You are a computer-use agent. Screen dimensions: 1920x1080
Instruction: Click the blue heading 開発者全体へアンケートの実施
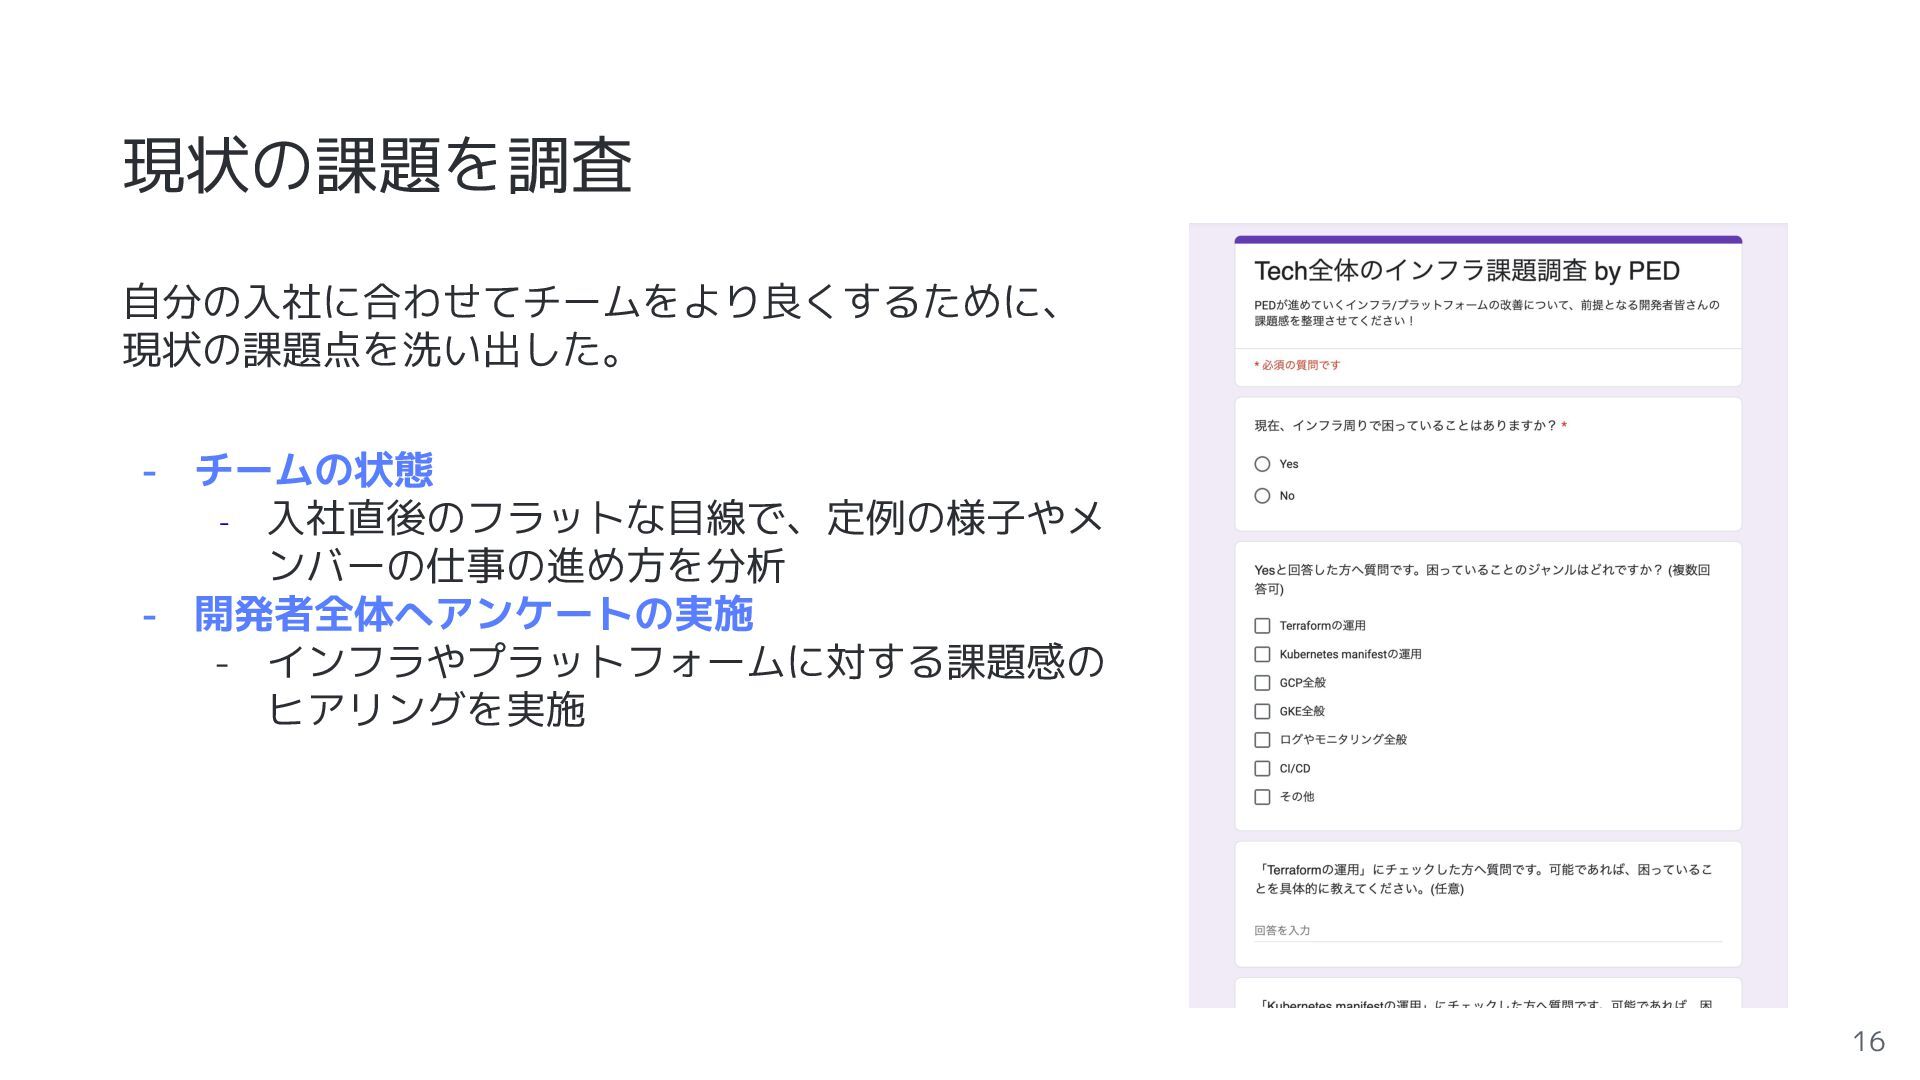[x=473, y=614]
